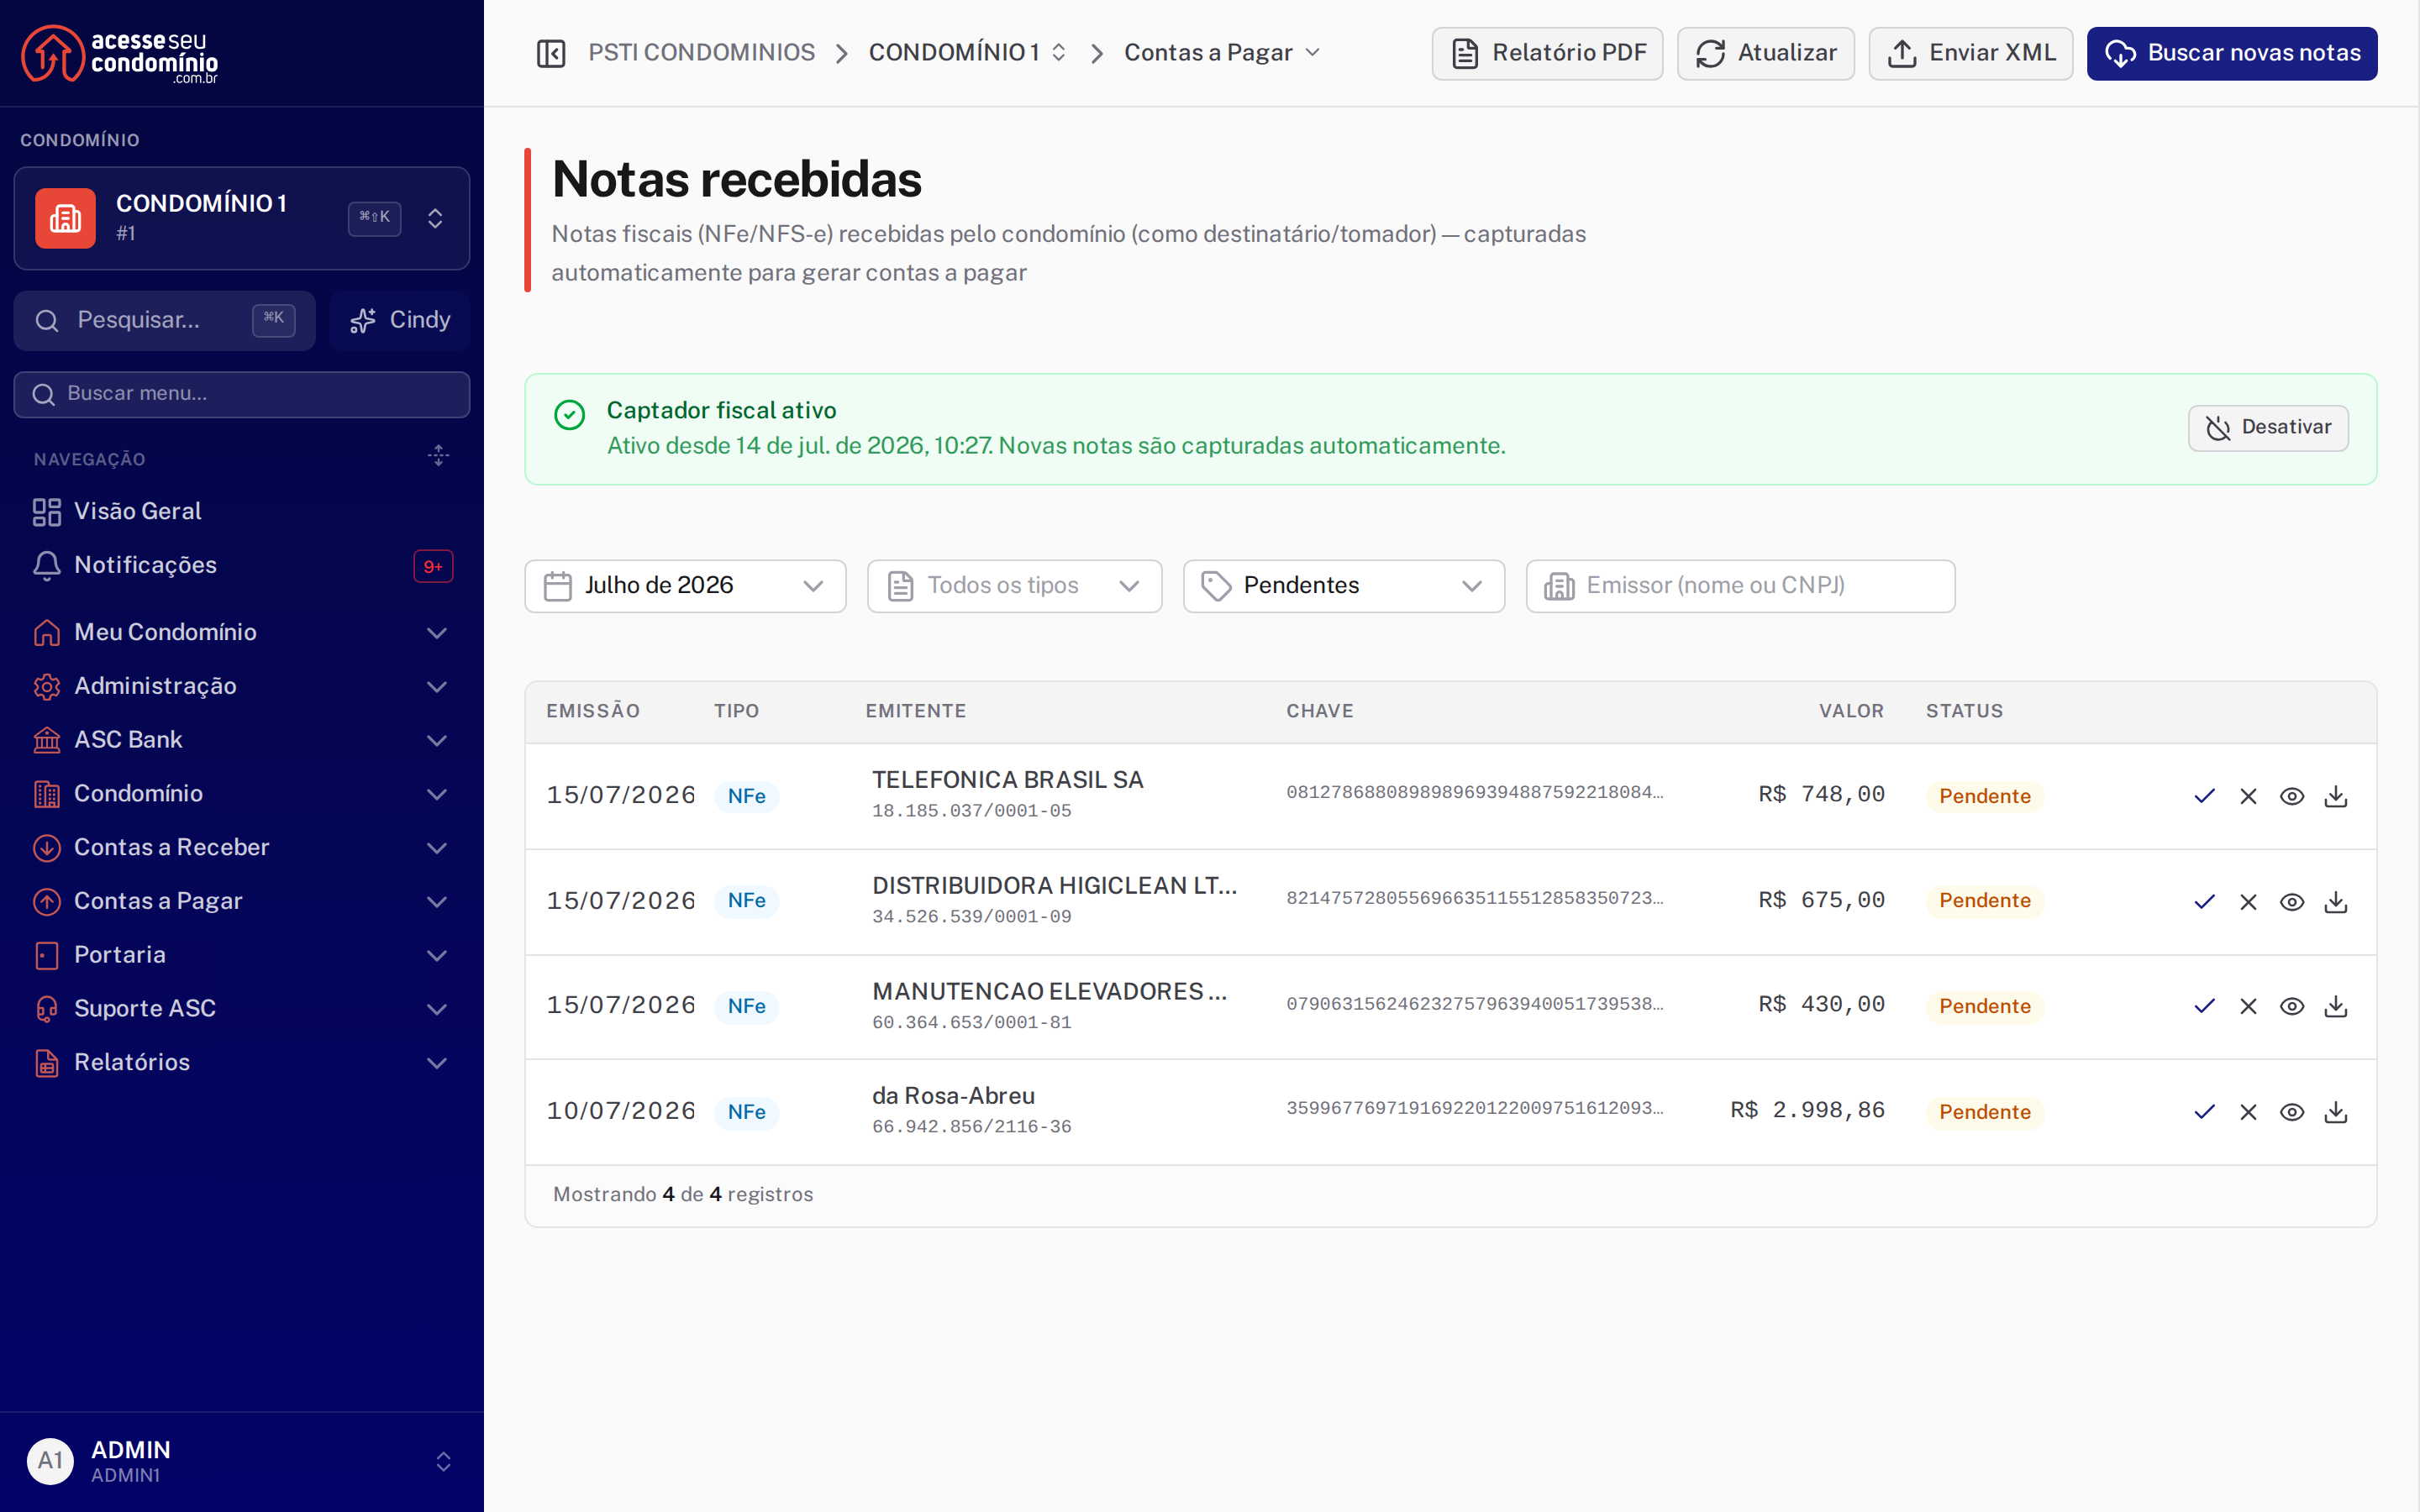
Task: Focus the Emissor name or CNPJ field
Action: click(1740, 586)
